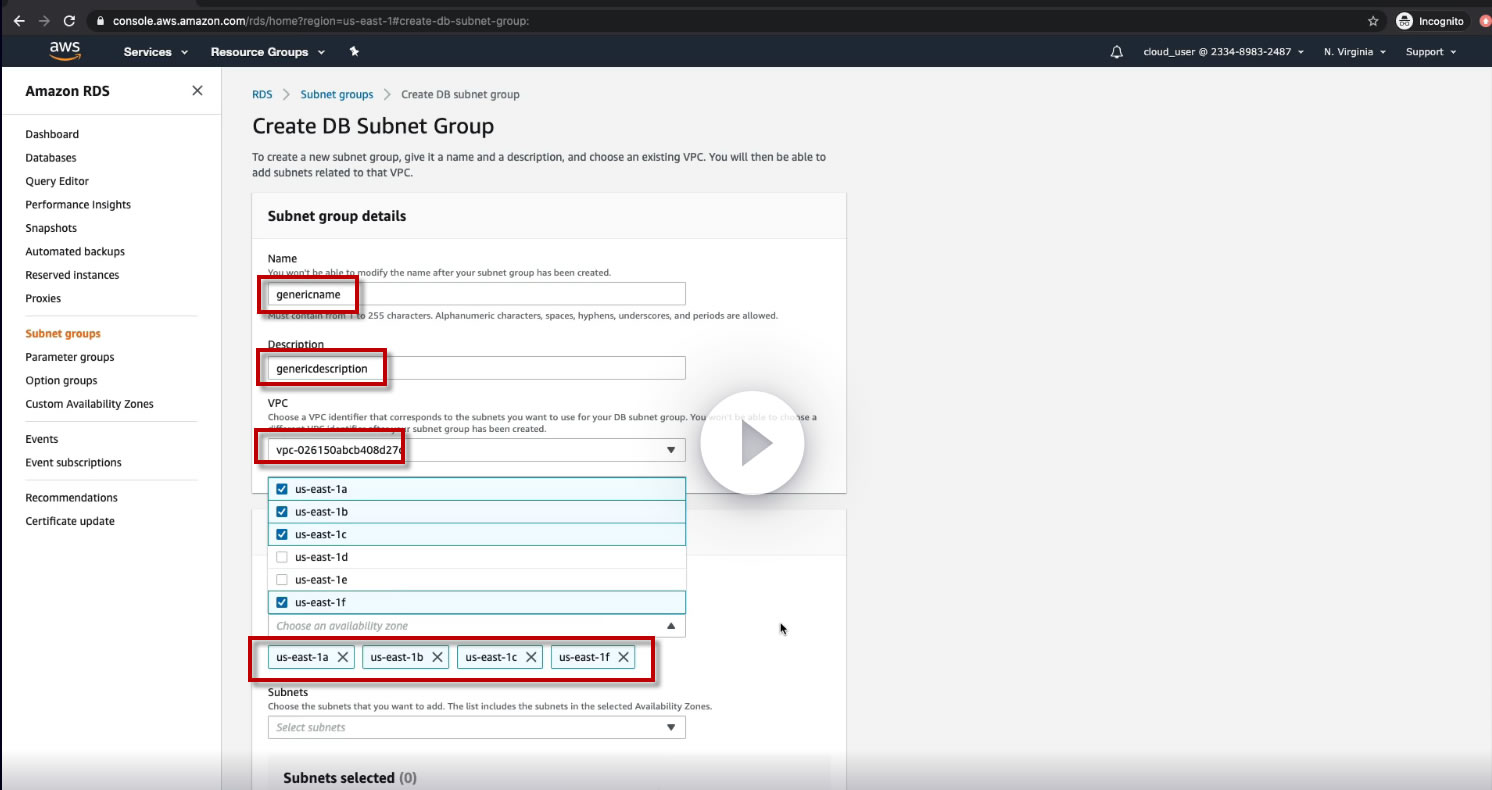Remove the us-east-1c zone tag

[x=531, y=657]
